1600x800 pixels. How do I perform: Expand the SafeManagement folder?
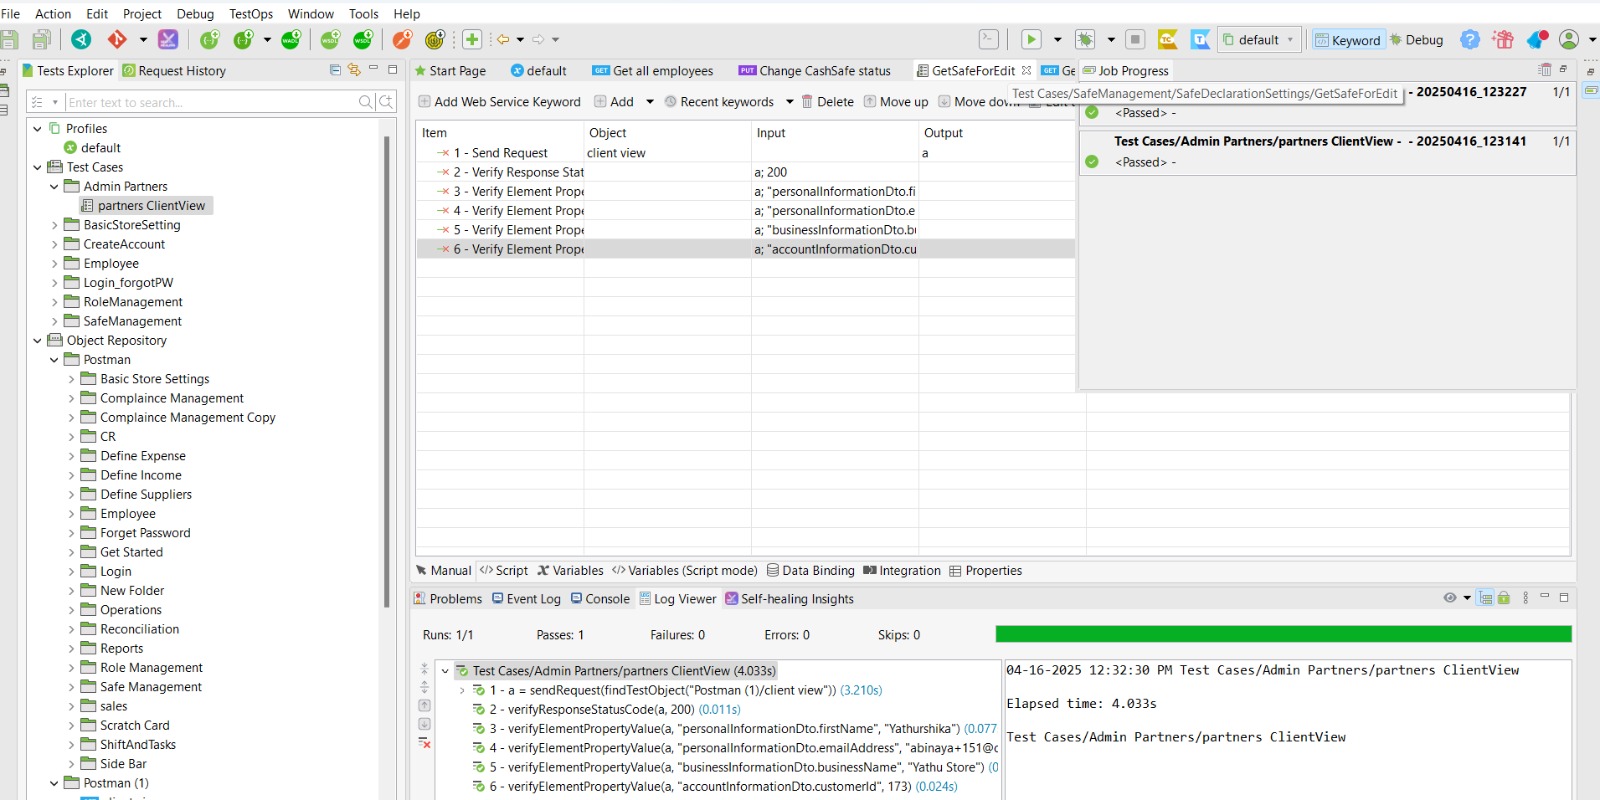click(x=55, y=321)
